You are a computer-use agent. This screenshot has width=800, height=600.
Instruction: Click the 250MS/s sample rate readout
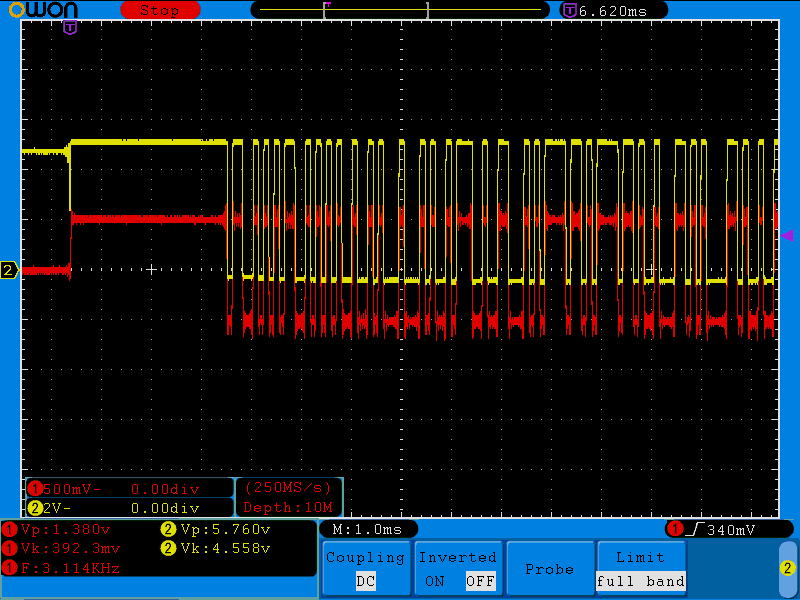pos(288,488)
